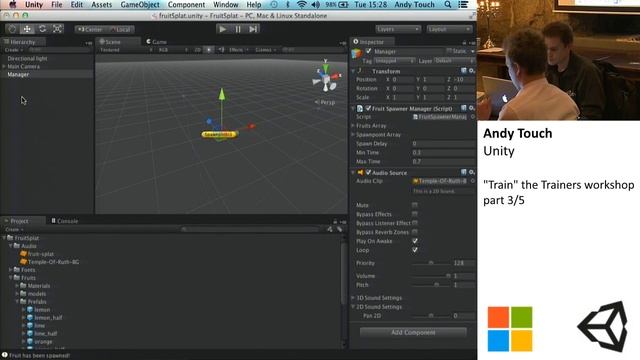Open Transform component gear menu
Screen dimensions: 640x360
tap(472, 71)
